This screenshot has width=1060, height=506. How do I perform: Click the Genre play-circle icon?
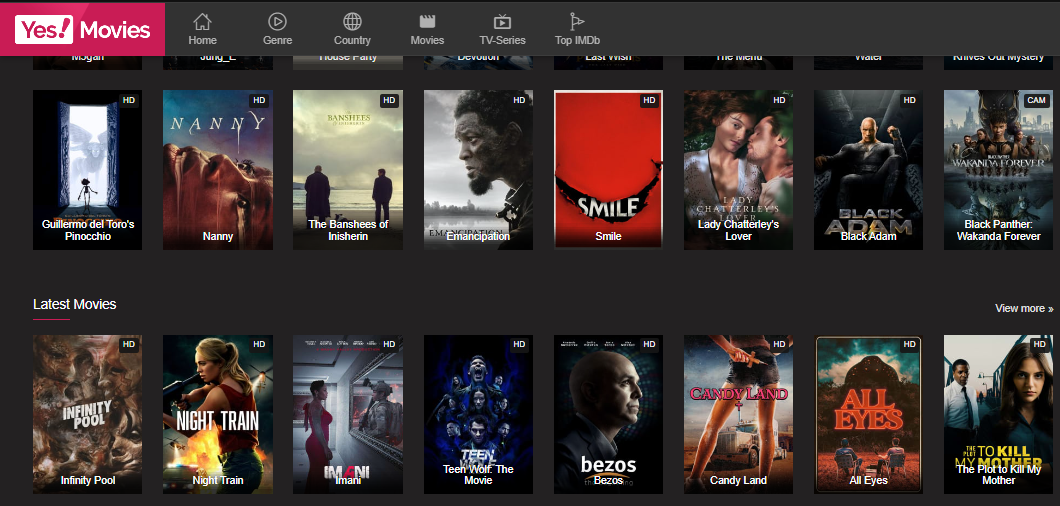[277, 22]
